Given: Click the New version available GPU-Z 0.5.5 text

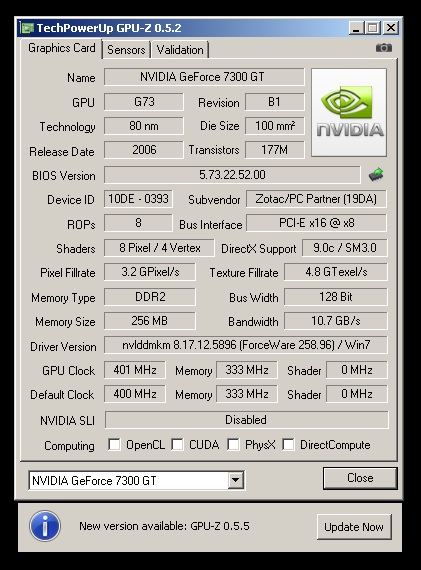Looking at the screenshot, I should tap(164, 526).
